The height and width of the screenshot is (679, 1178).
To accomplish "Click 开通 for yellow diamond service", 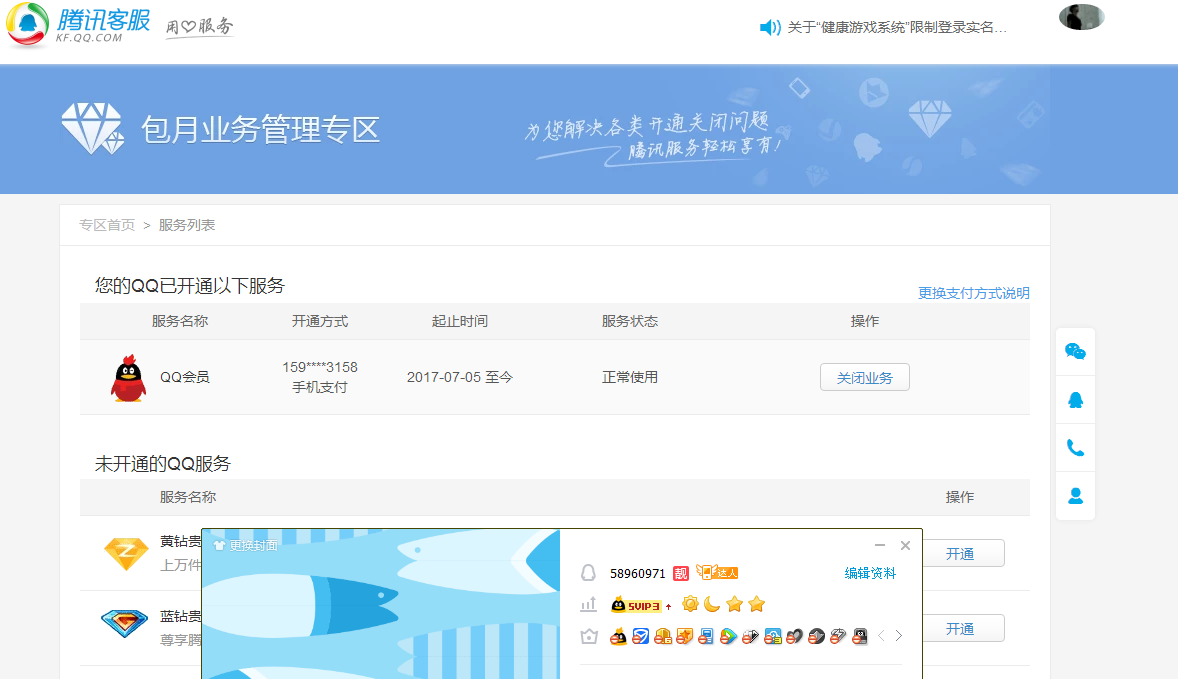I will point(960,554).
